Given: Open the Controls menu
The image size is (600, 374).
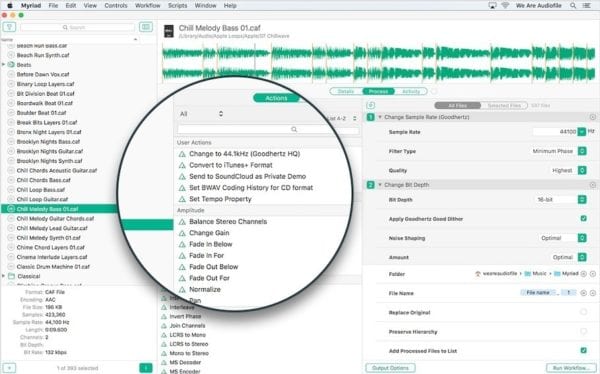Looking at the screenshot, I should pos(116,5).
